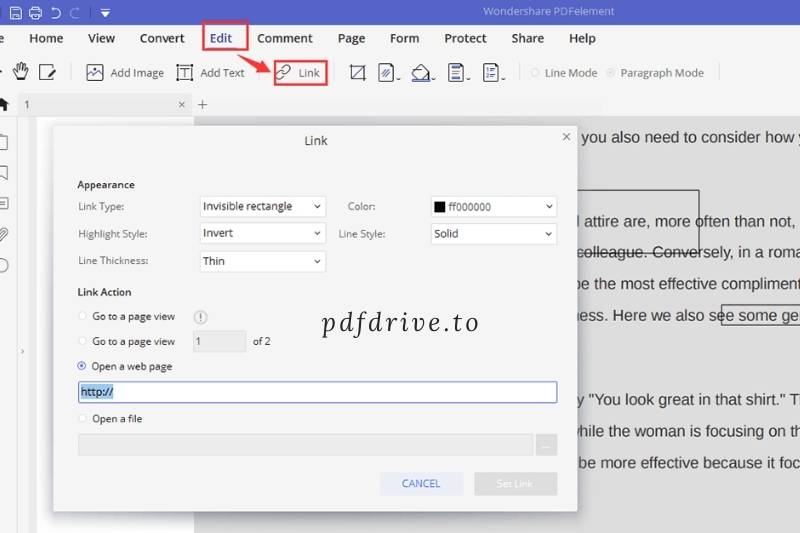Image resolution: width=800 pixels, height=533 pixels.
Task: Select the Edit object tool icon
Action: point(47,72)
